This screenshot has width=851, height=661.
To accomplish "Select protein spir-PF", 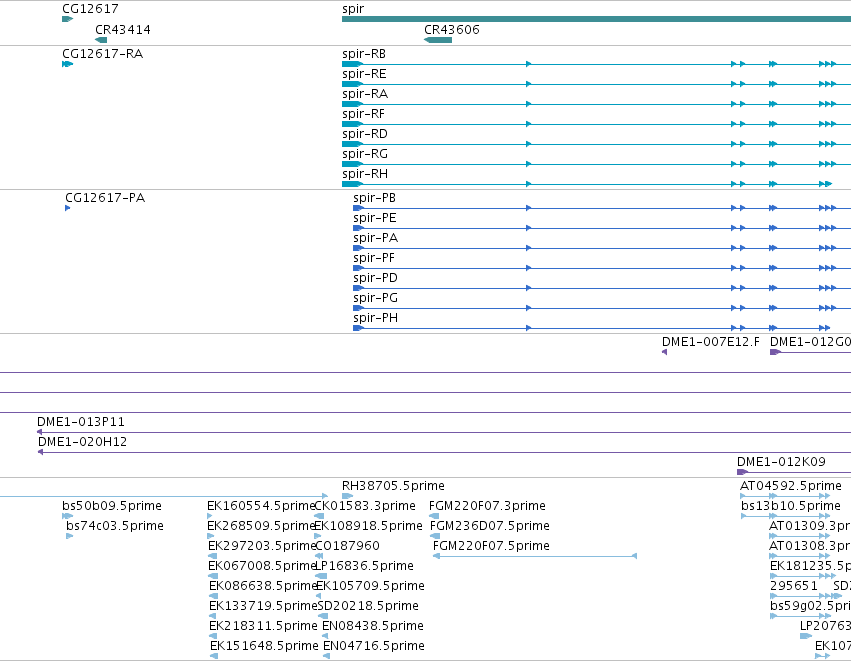I will pos(373,258).
